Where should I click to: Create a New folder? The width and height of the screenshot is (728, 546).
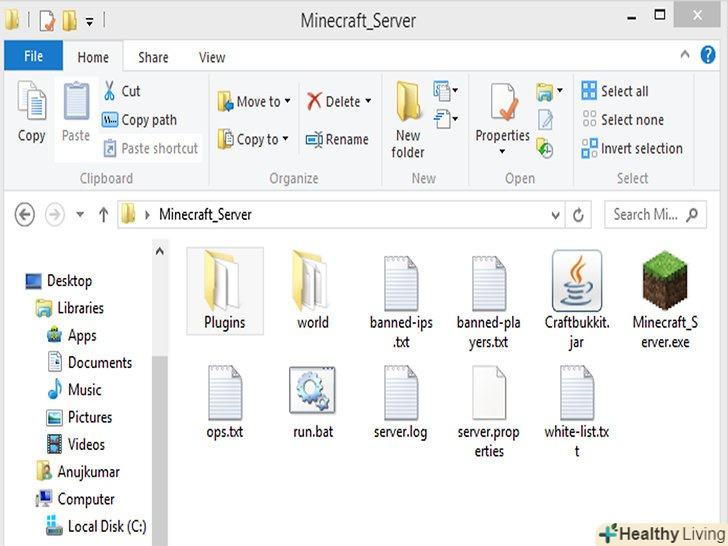[408, 120]
